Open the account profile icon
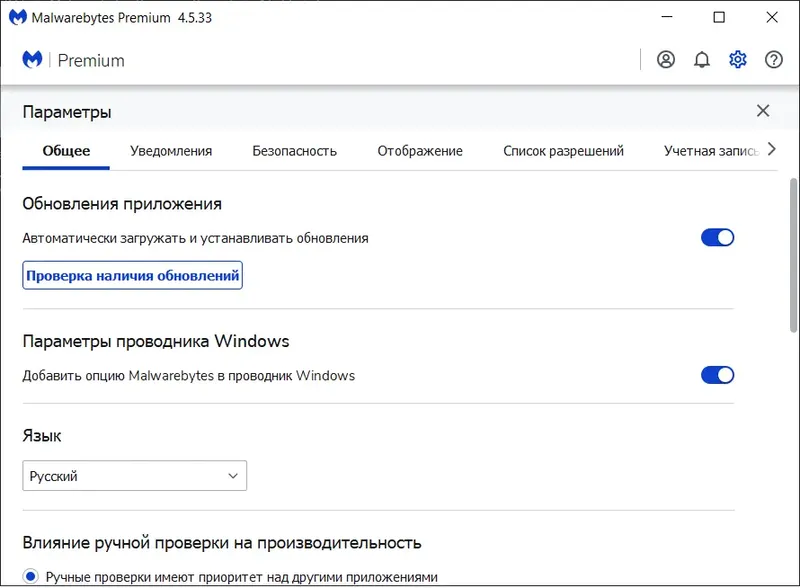The width and height of the screenshot is (800, 588). click(x=666, y=59)
